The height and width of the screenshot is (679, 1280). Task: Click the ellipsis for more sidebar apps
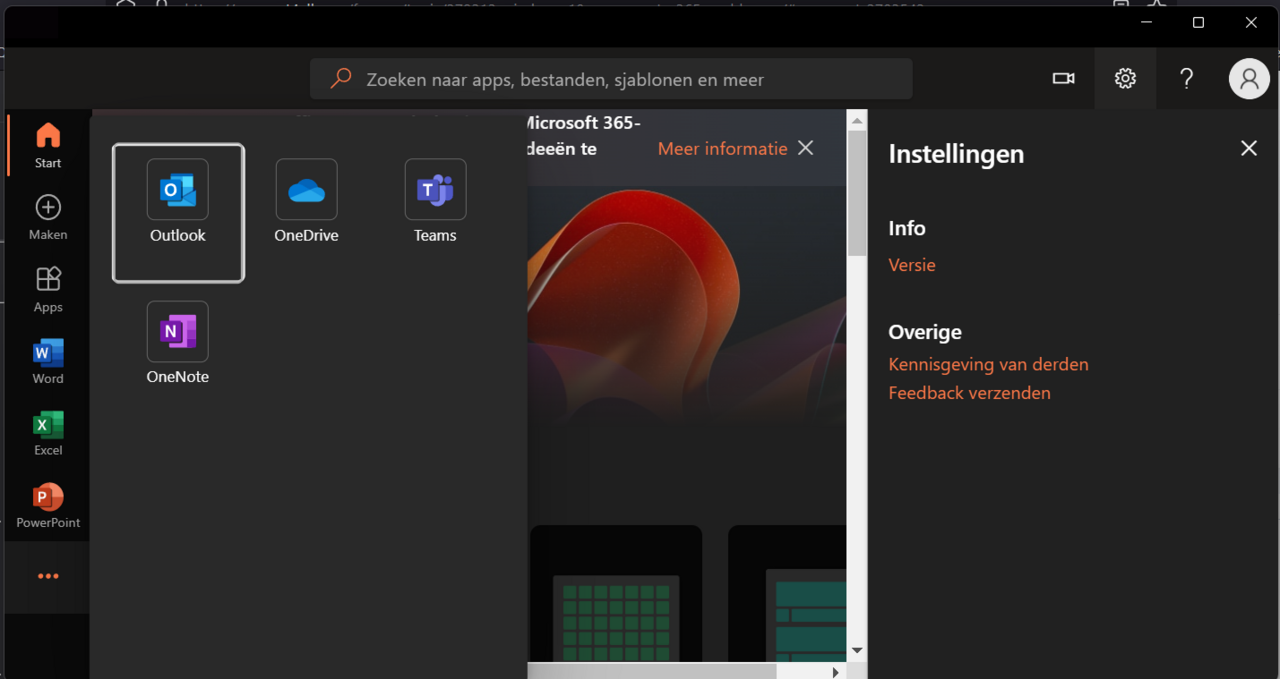(47, 575)
